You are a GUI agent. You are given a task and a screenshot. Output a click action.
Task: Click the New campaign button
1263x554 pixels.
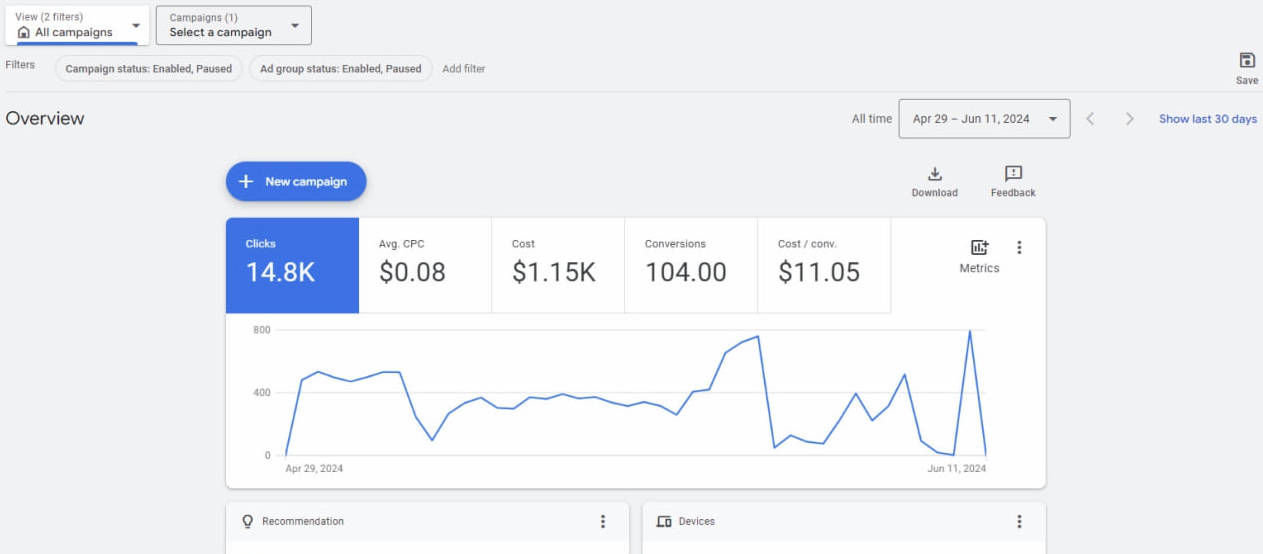click(x=295, y=182)
